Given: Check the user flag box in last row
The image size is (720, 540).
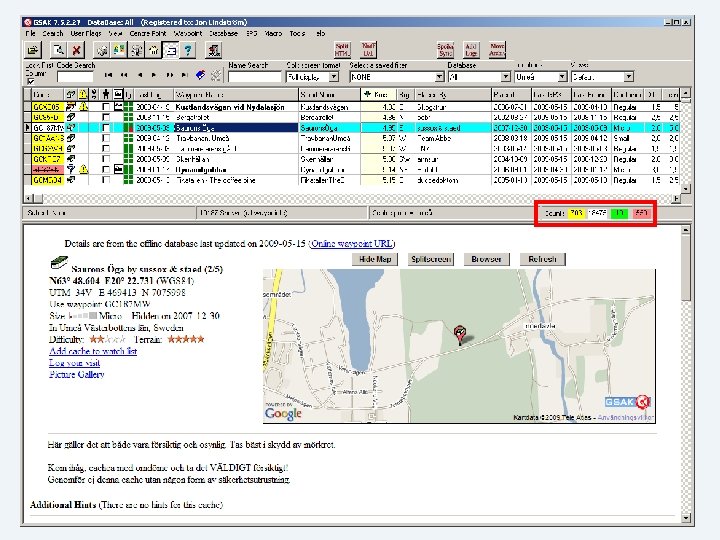Looking at the screenshot, I should 106,181.
